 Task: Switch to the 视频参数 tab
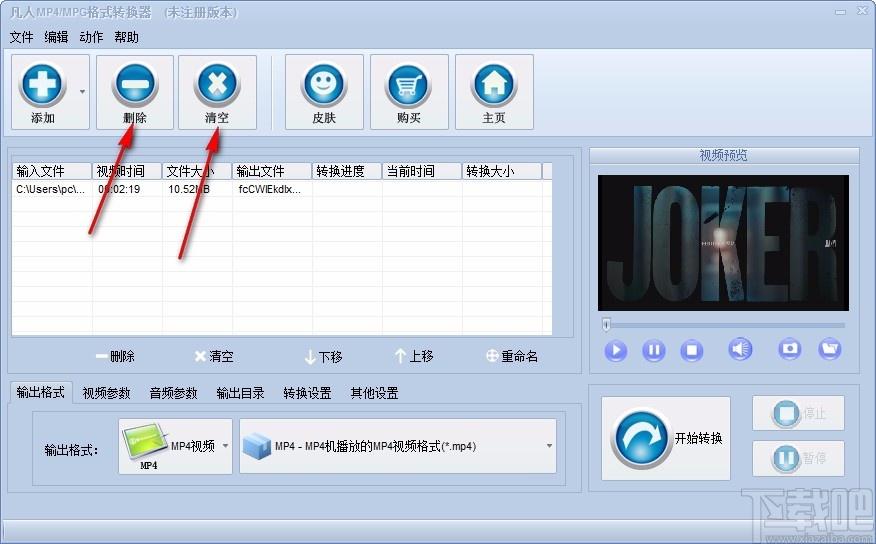pyautogui.click(x=106, y=393)
